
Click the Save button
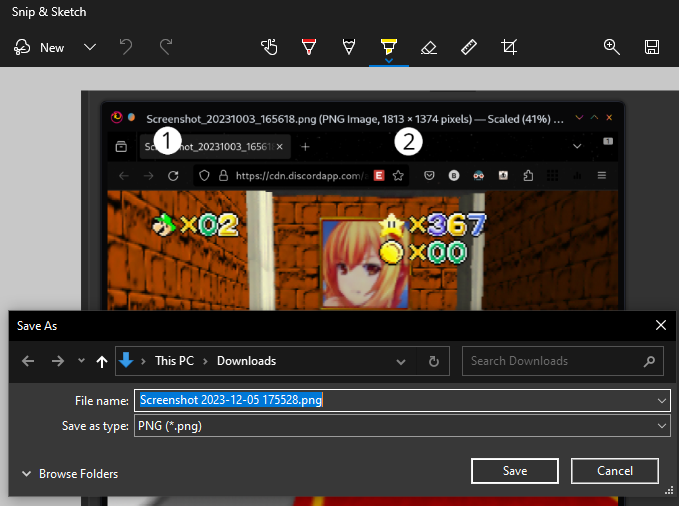pyautogui.click(x=515, y=471)
